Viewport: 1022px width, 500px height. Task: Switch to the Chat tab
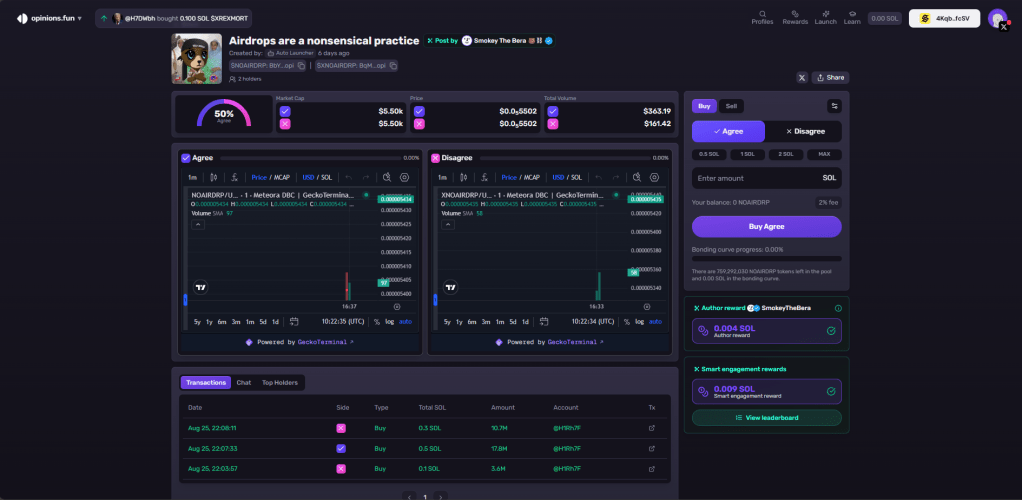[243, 382]
